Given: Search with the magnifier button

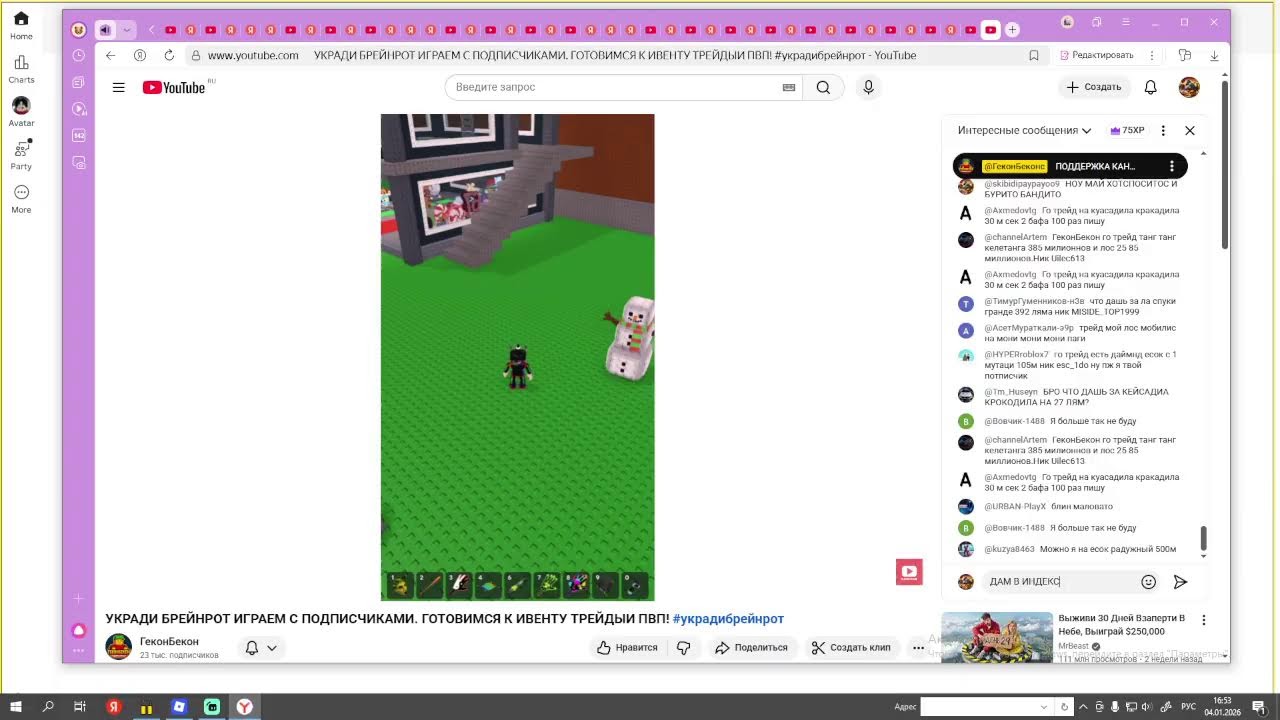Looking at the screenshot, I should [823, 87].
